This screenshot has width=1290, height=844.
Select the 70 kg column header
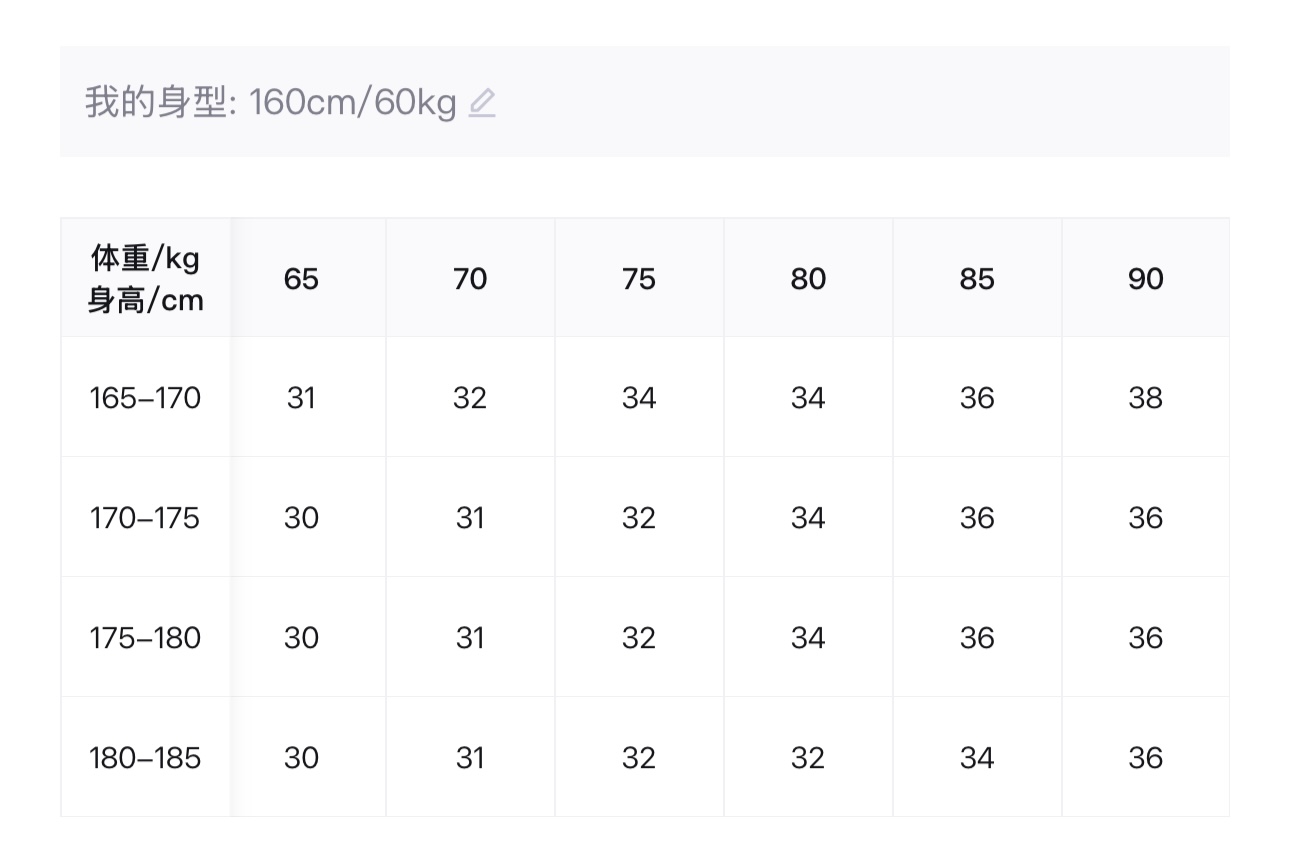pyautogui.click(x=470, y=278)
